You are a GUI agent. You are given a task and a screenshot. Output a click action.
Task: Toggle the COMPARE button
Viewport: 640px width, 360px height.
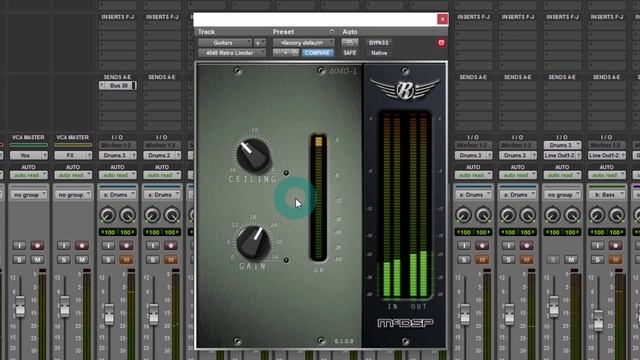coord(317,53)
